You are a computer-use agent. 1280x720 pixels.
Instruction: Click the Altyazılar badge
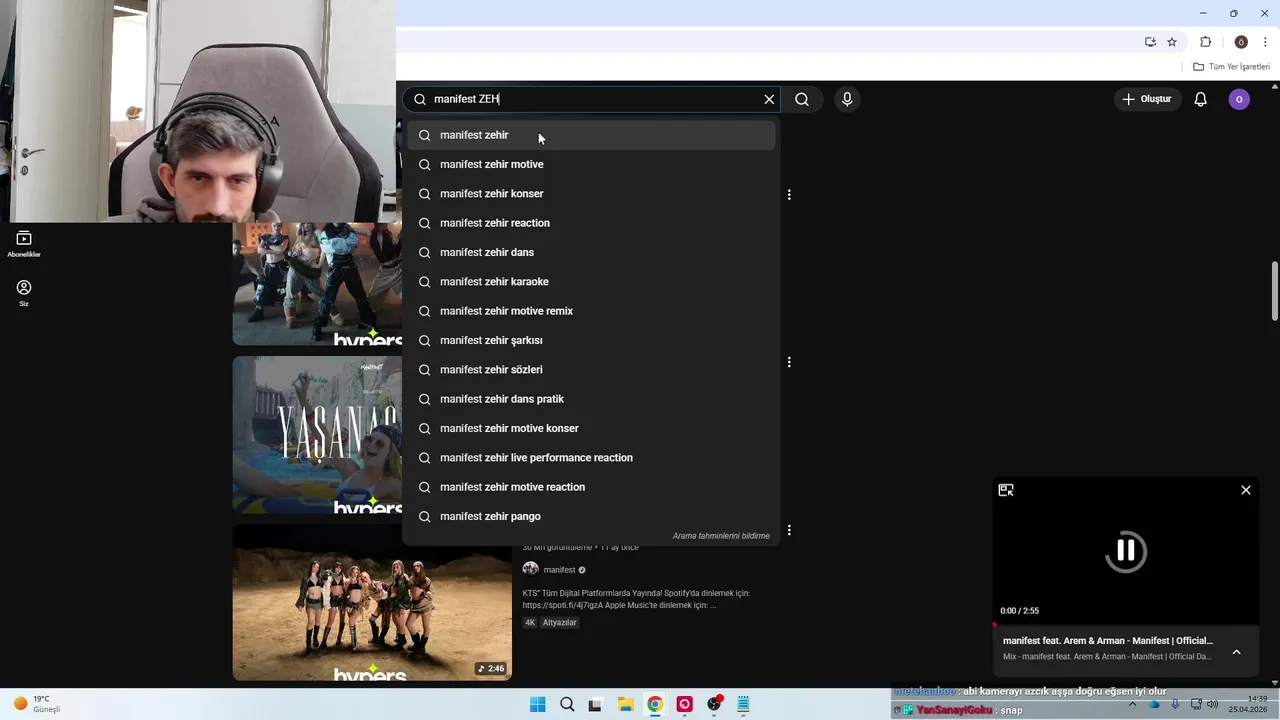click(x=560, y=622)
